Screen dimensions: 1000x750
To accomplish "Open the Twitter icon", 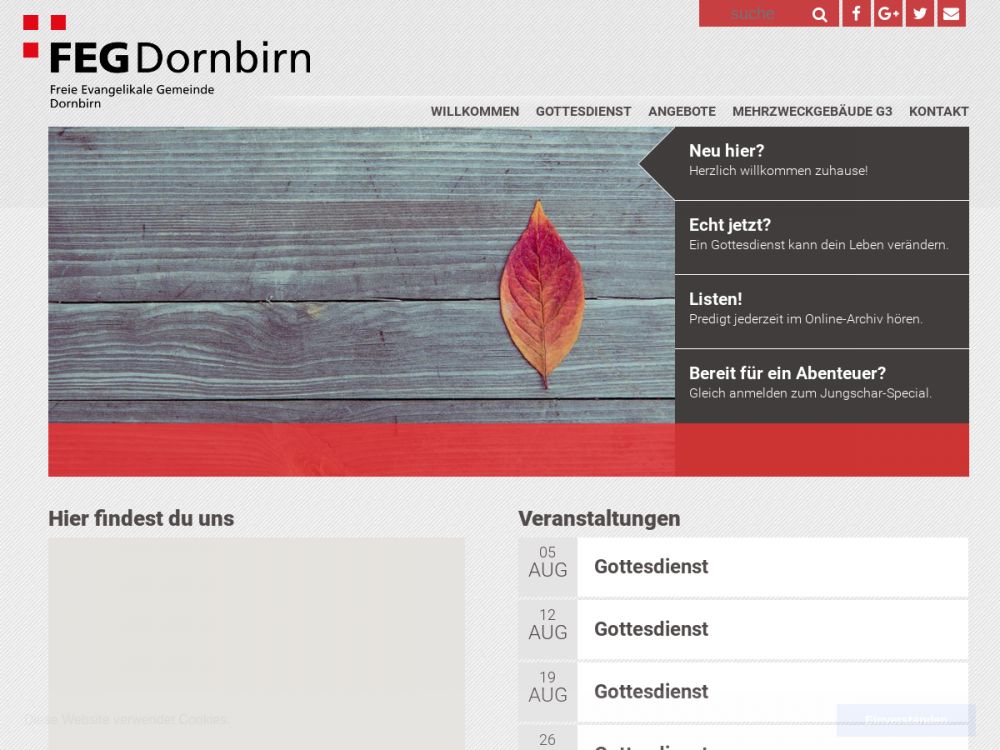I will pos(920,14).
